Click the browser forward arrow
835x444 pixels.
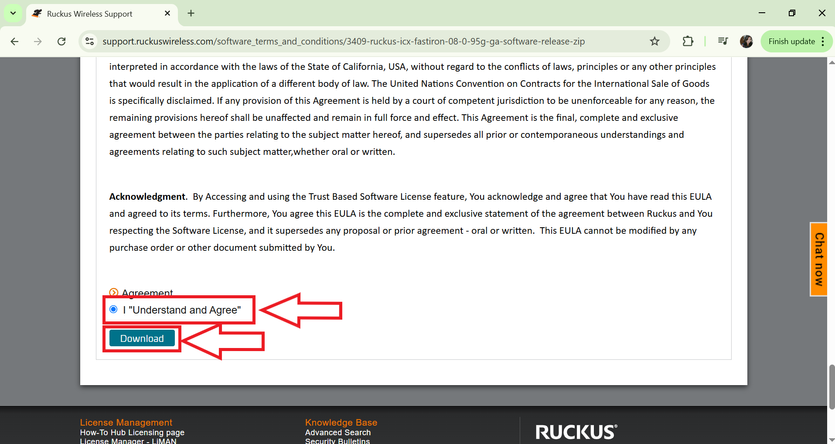tap(38, 42)
